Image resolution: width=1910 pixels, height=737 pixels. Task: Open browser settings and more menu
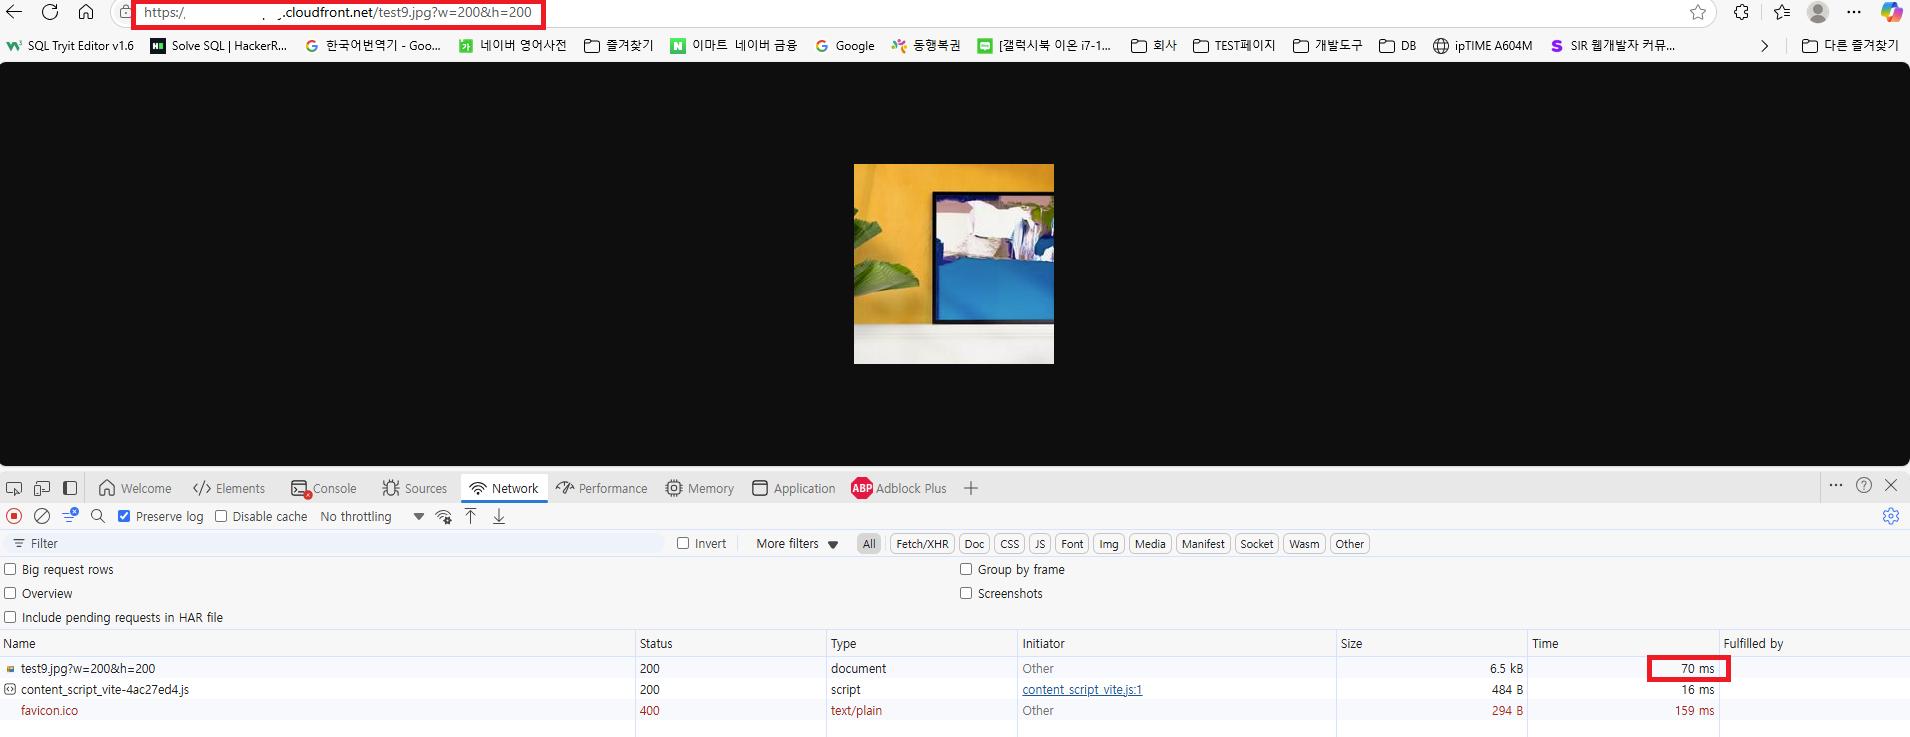1854,12
